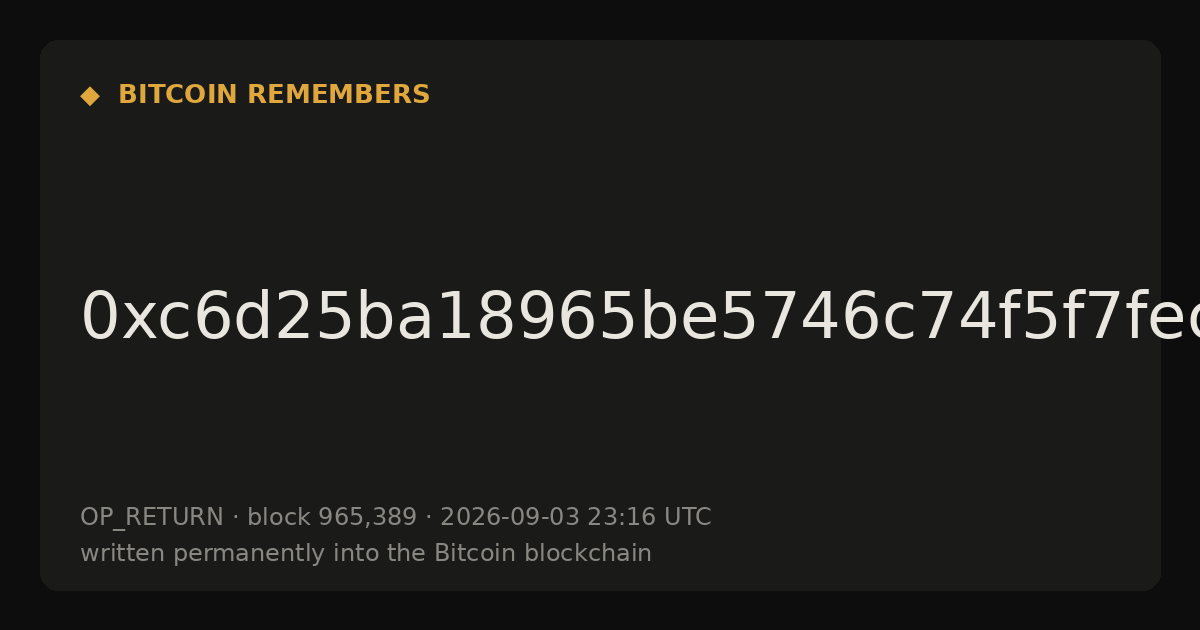Click the orange diamond icon beside the title
The image size is (1200, 630).
tap(89, 96)
